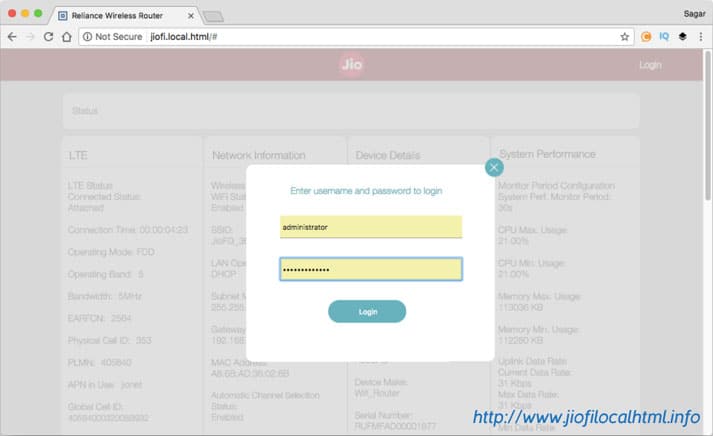Open the Chrome three-dot menu
This screenshot has height=436, width=713.
tap(701, 37)
